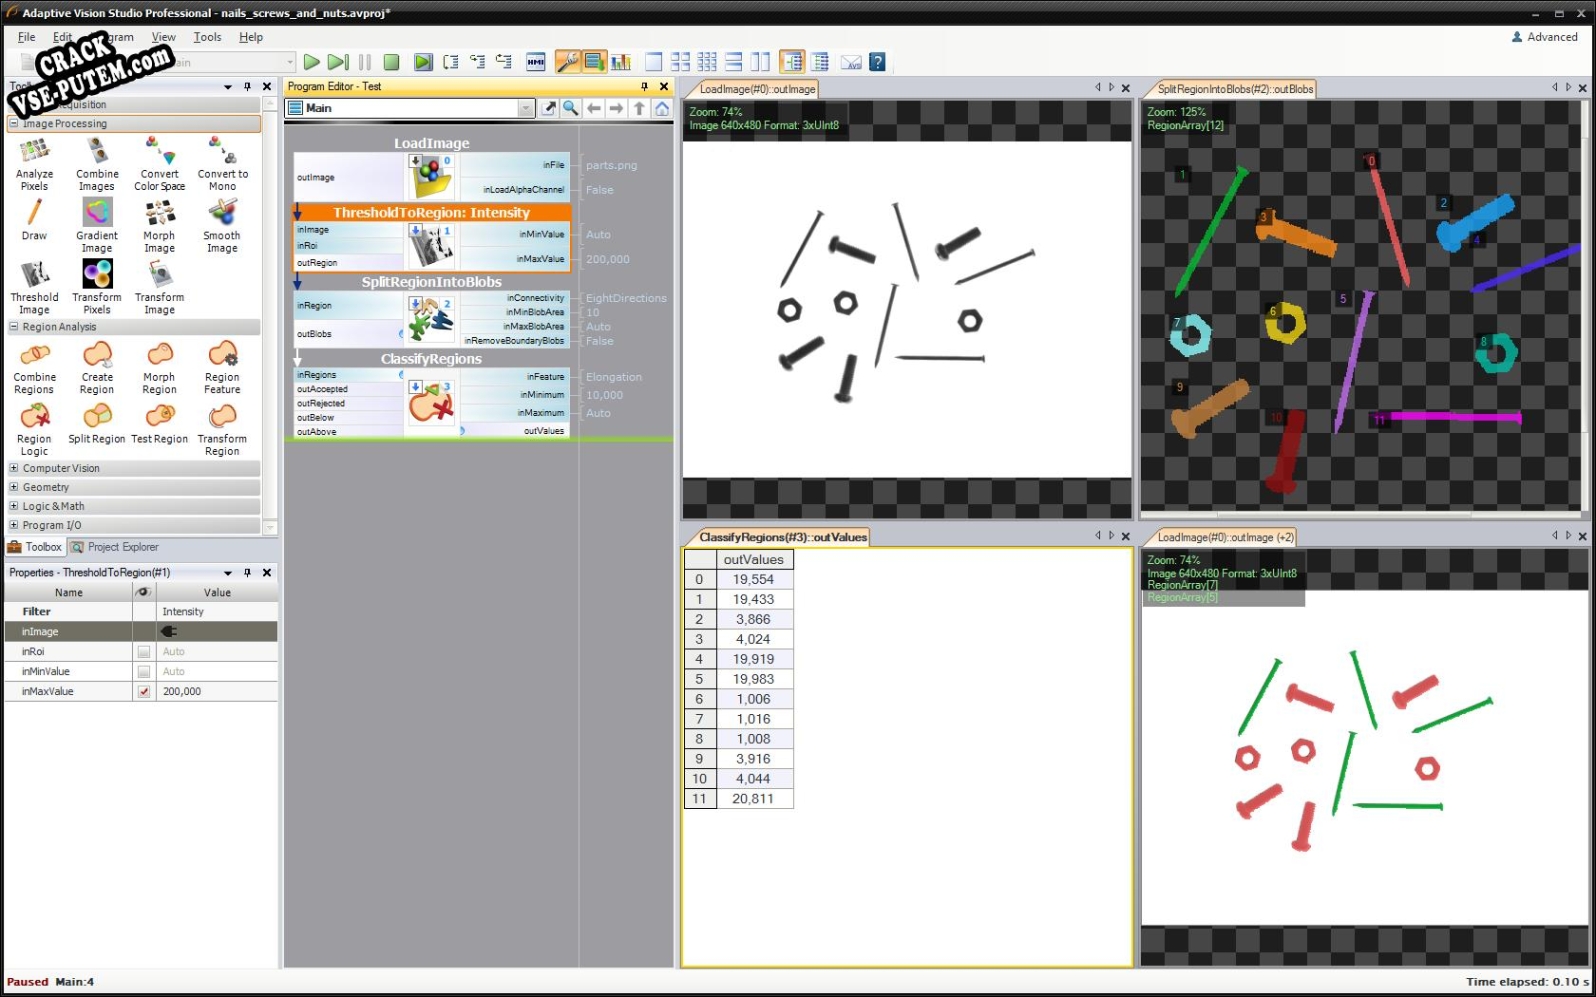Viewport: 1596px width, 997px height.
Task: Click the outValues column header
Action: (x=754, y=560)
